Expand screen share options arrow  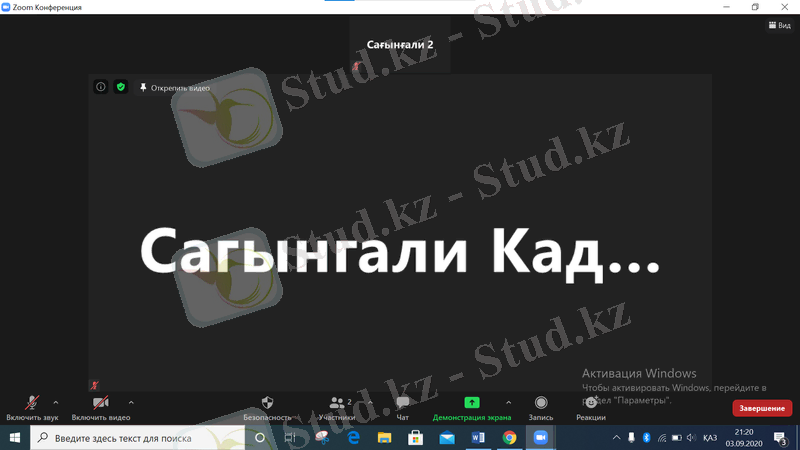point(508,403)
